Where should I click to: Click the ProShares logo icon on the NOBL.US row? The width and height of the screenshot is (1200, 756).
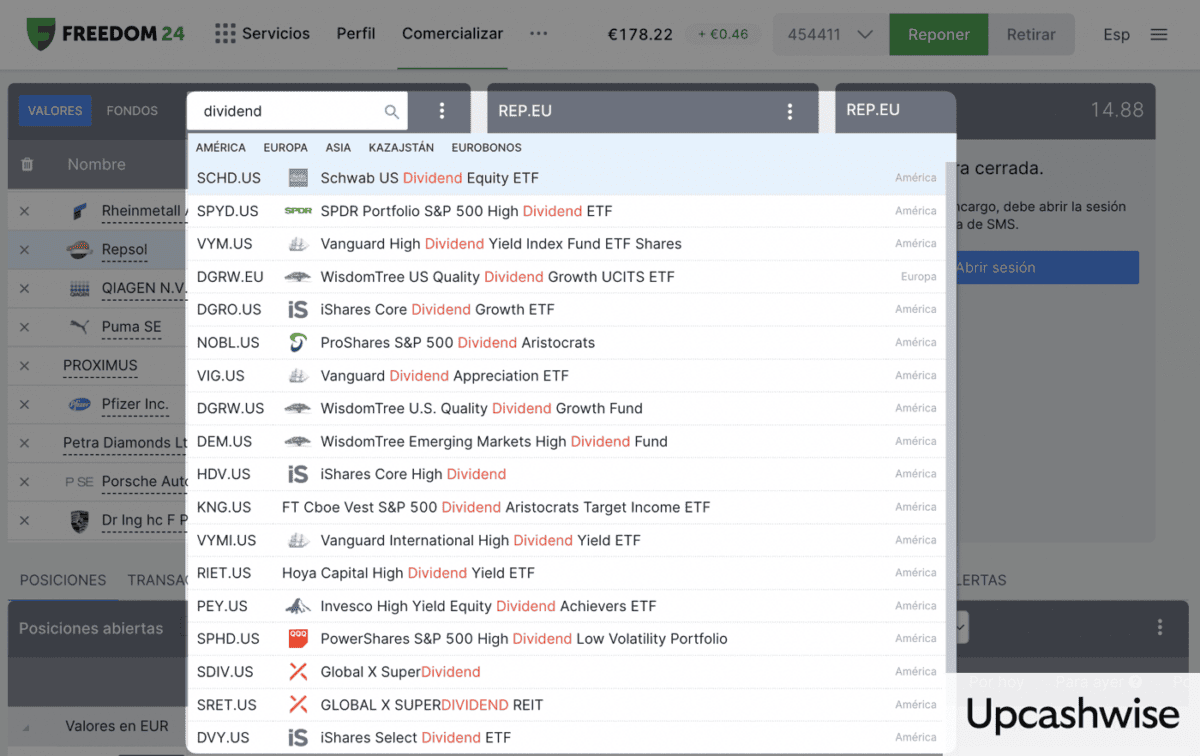click(298, 342)
